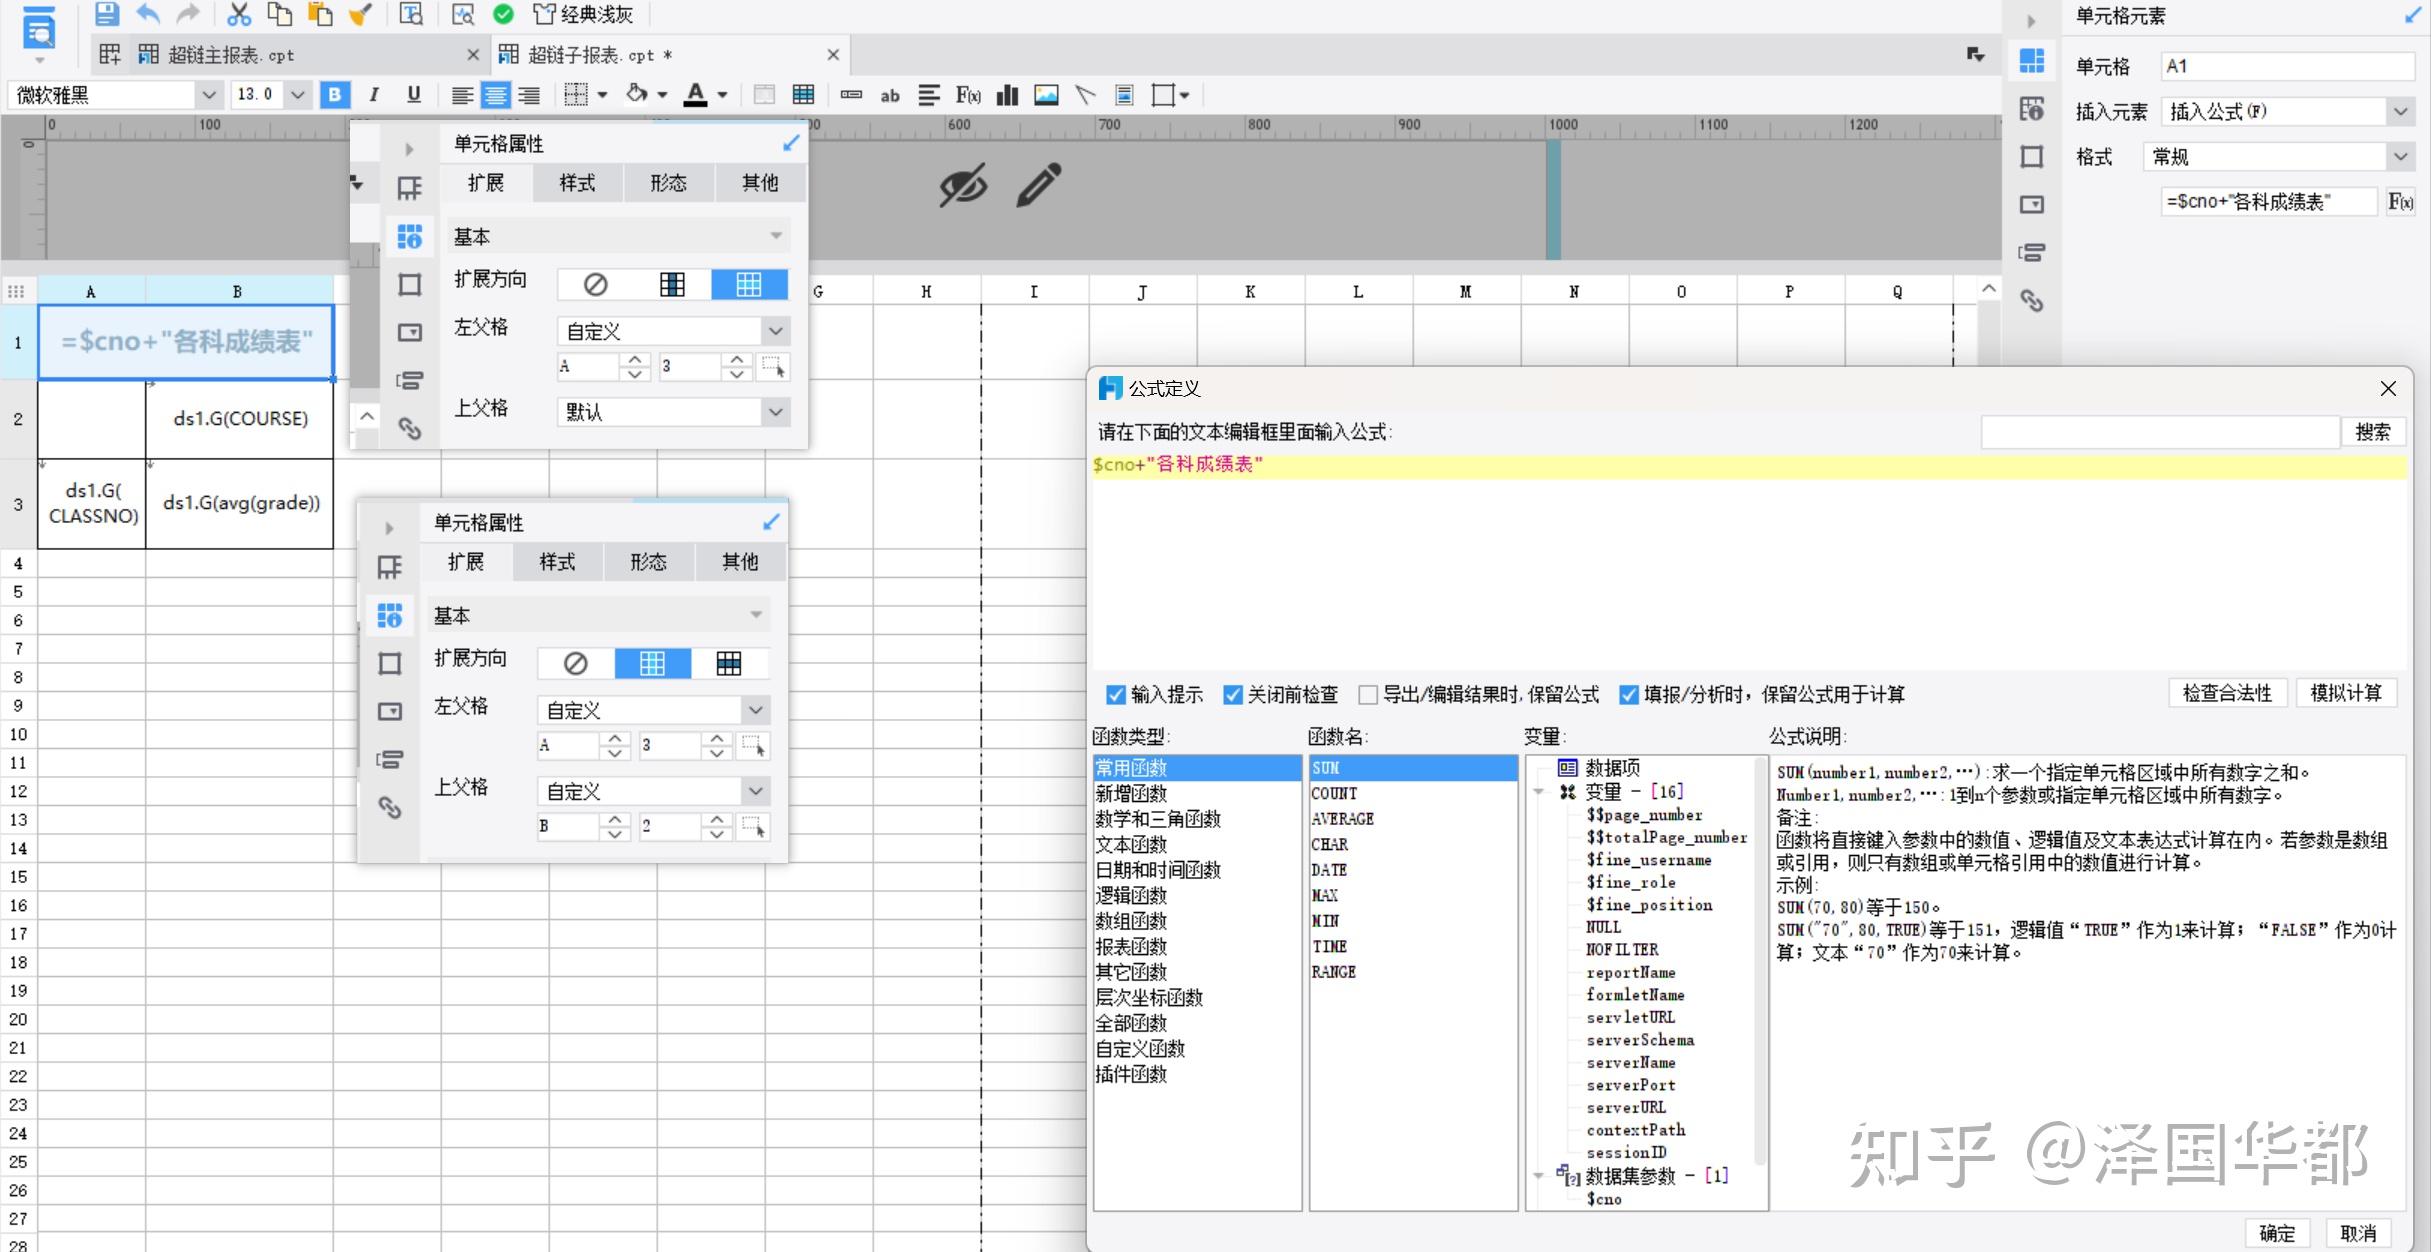This screenshot has height=1252, width=2431.
Task: Open the font color A swatch
Action: click(695, 95)
